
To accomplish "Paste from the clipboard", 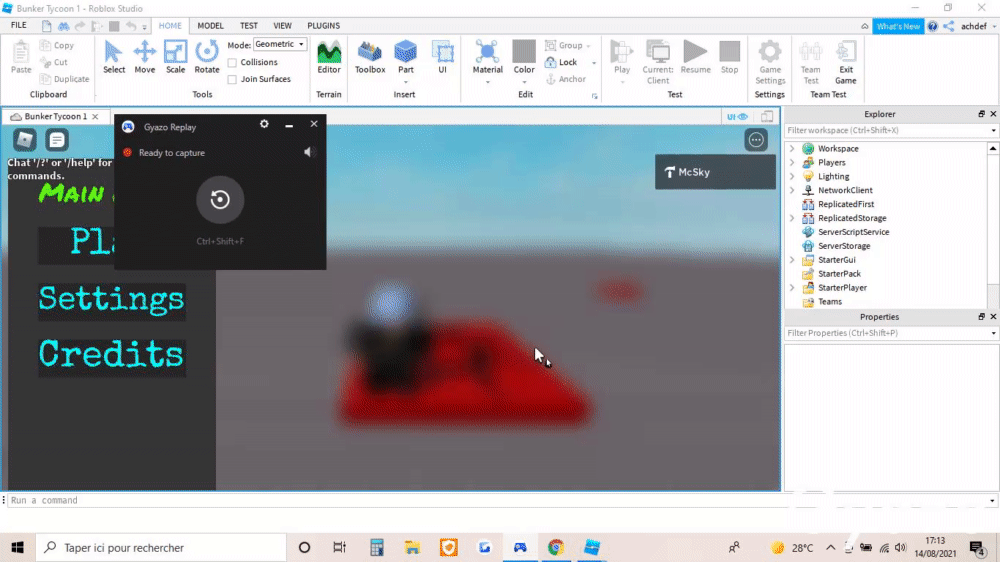I will (x=21, y=57).
